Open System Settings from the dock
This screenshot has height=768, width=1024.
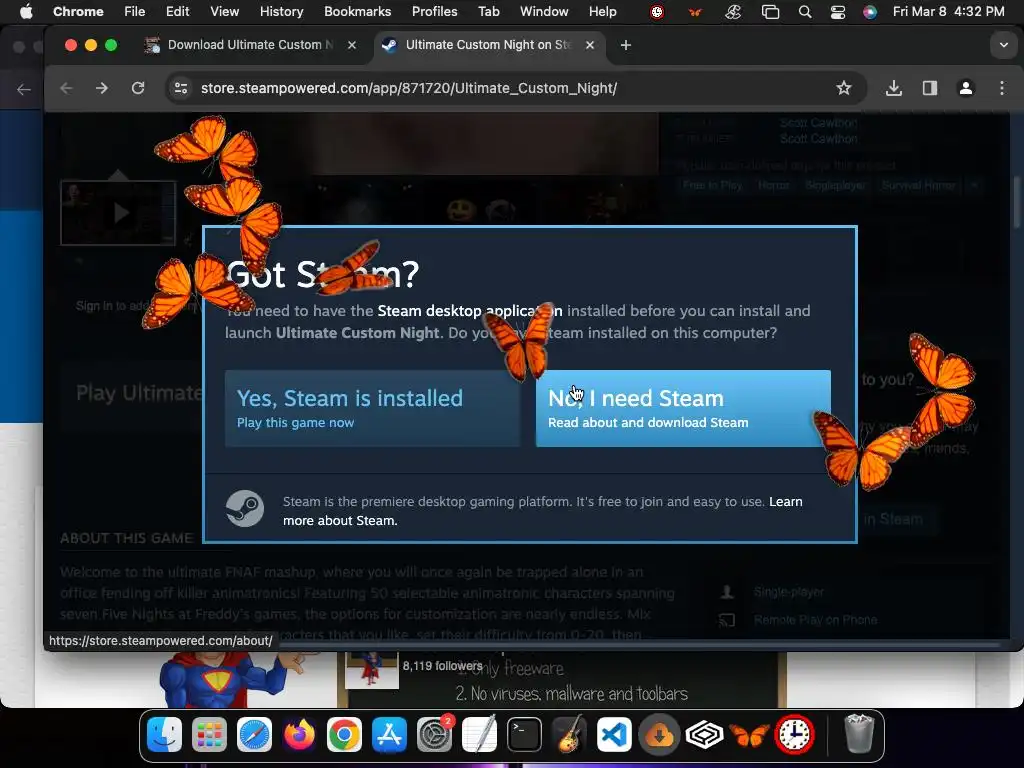tap(434, 735)
